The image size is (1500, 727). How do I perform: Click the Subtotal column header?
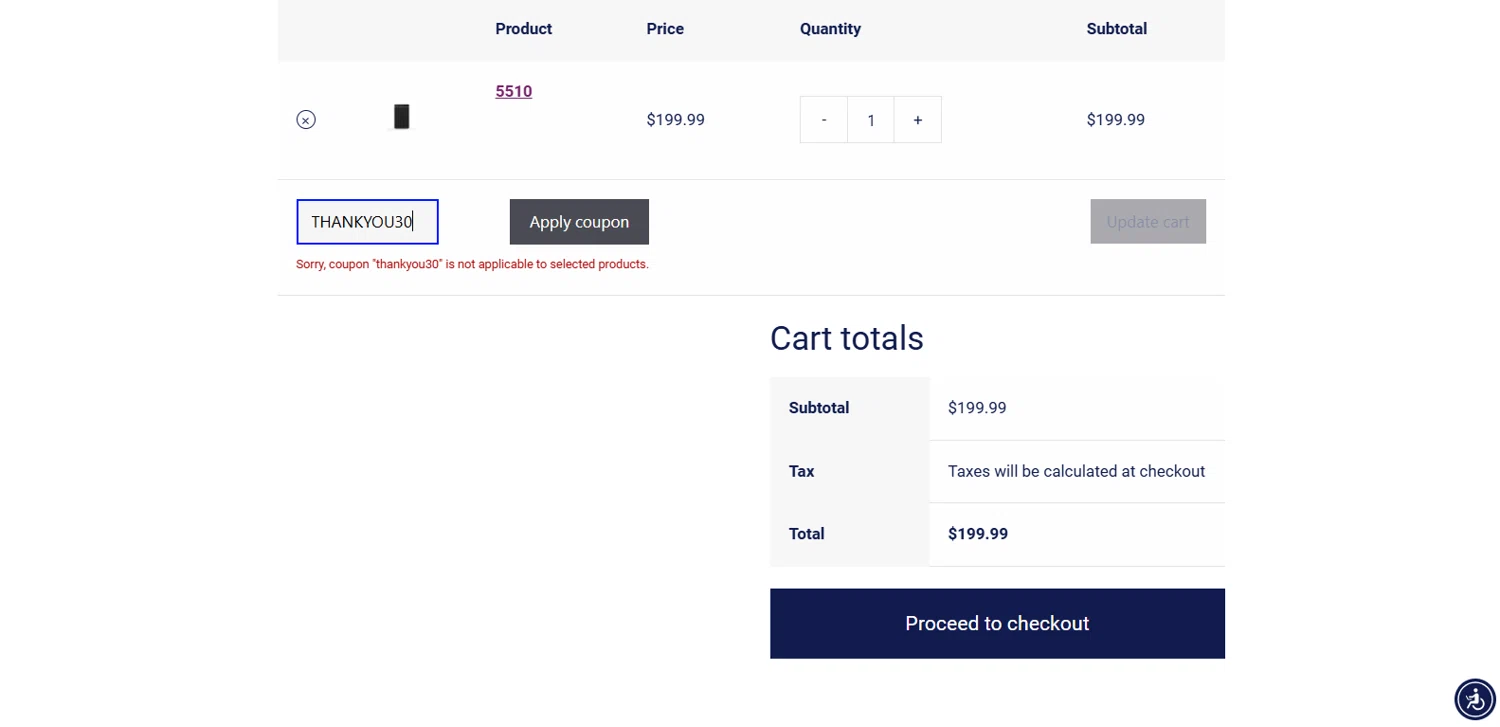click(1117, 29)
